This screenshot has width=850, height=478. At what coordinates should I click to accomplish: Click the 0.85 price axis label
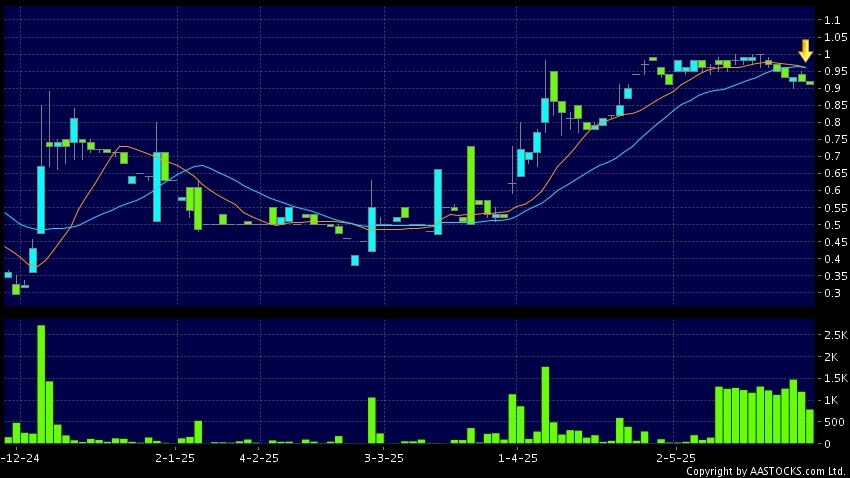tap(835, 105)
